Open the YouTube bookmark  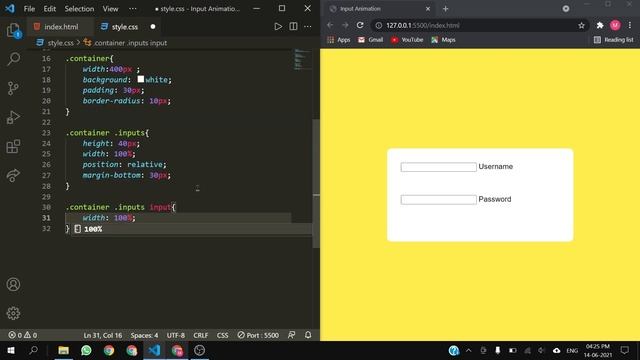[407, 40]
